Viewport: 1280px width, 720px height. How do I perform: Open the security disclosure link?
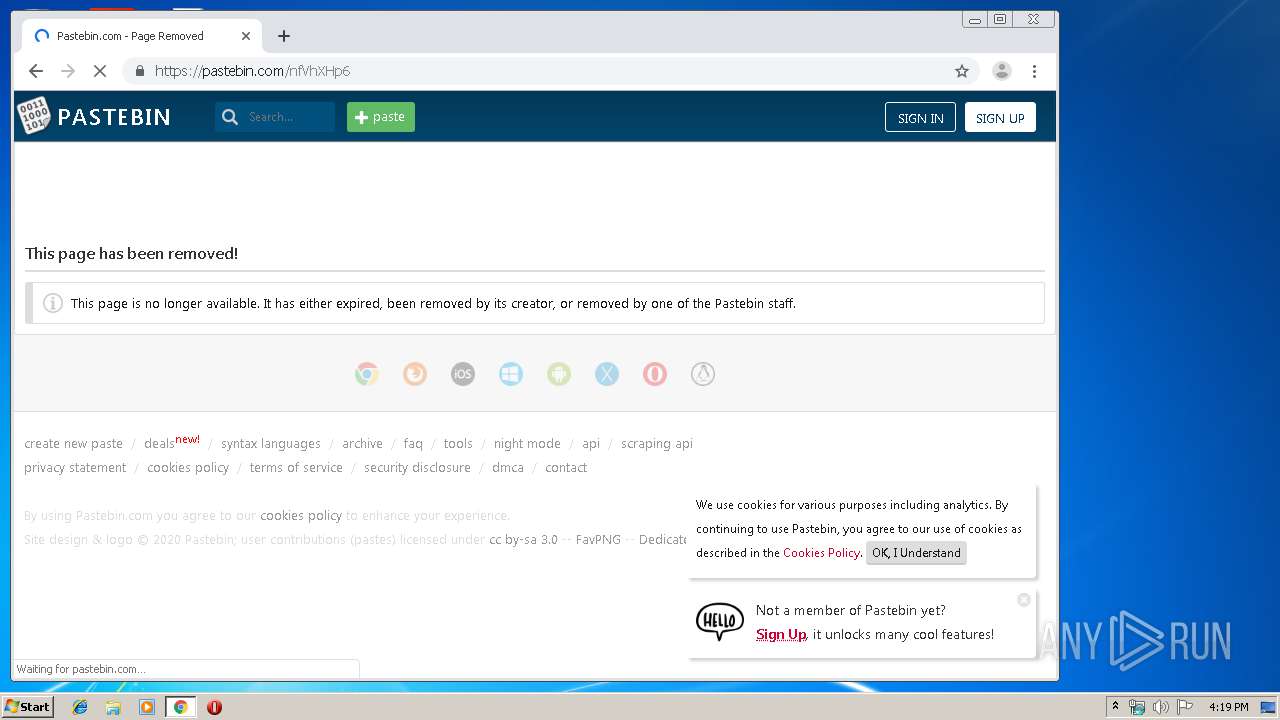(x=417, y=468)
